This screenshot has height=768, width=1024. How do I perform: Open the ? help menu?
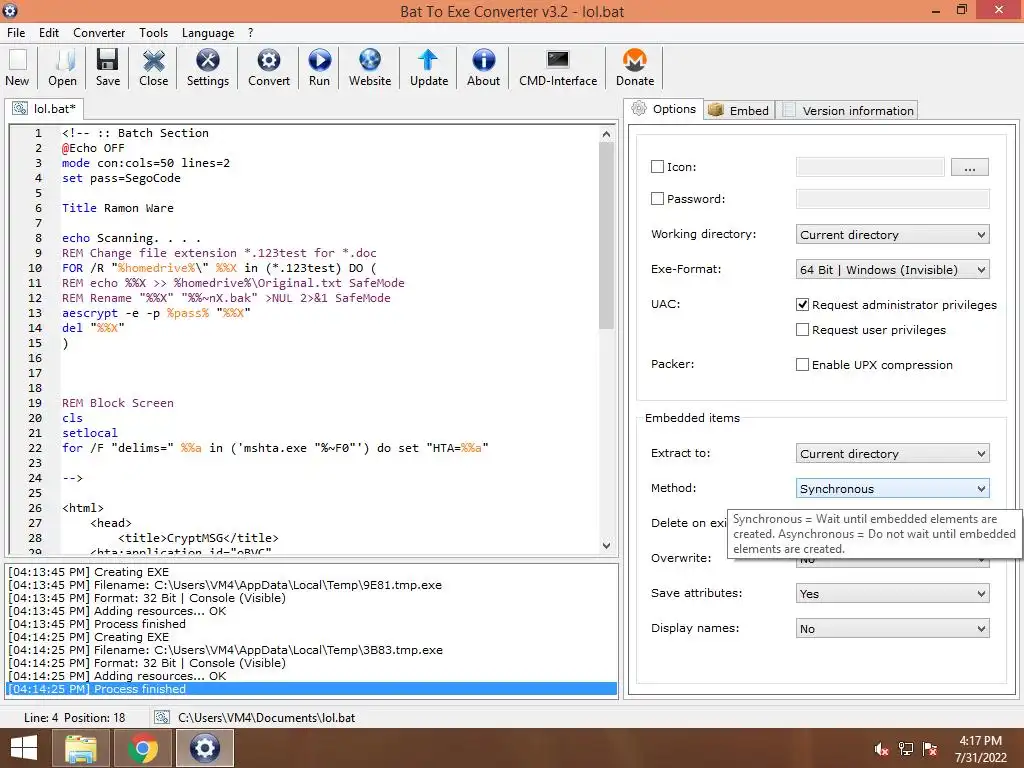(250, 33)
